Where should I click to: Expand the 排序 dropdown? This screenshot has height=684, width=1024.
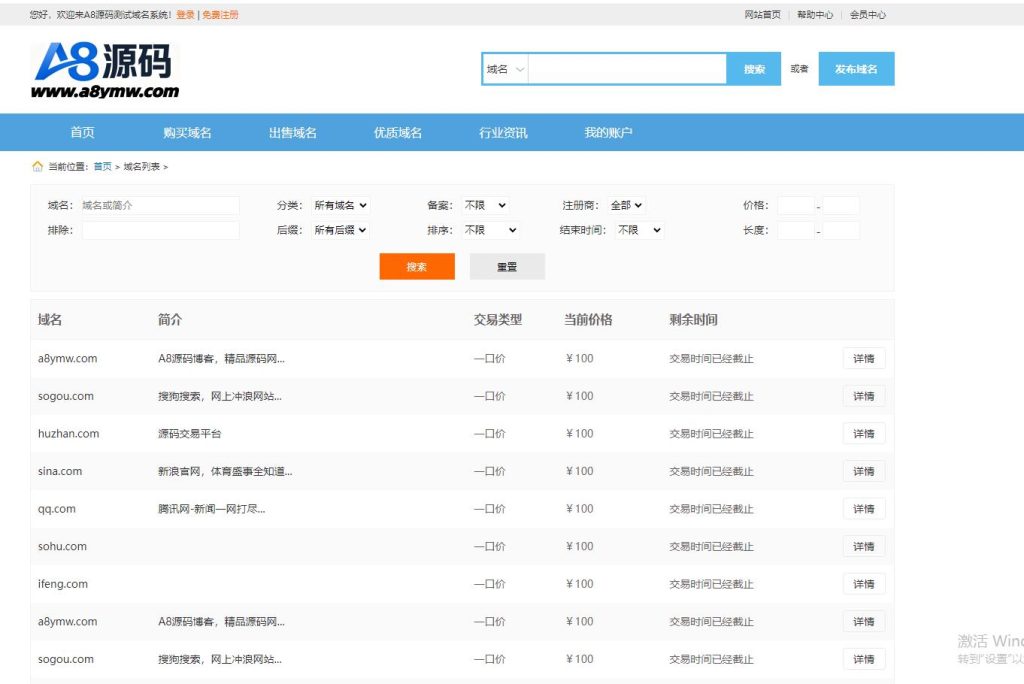490,230
